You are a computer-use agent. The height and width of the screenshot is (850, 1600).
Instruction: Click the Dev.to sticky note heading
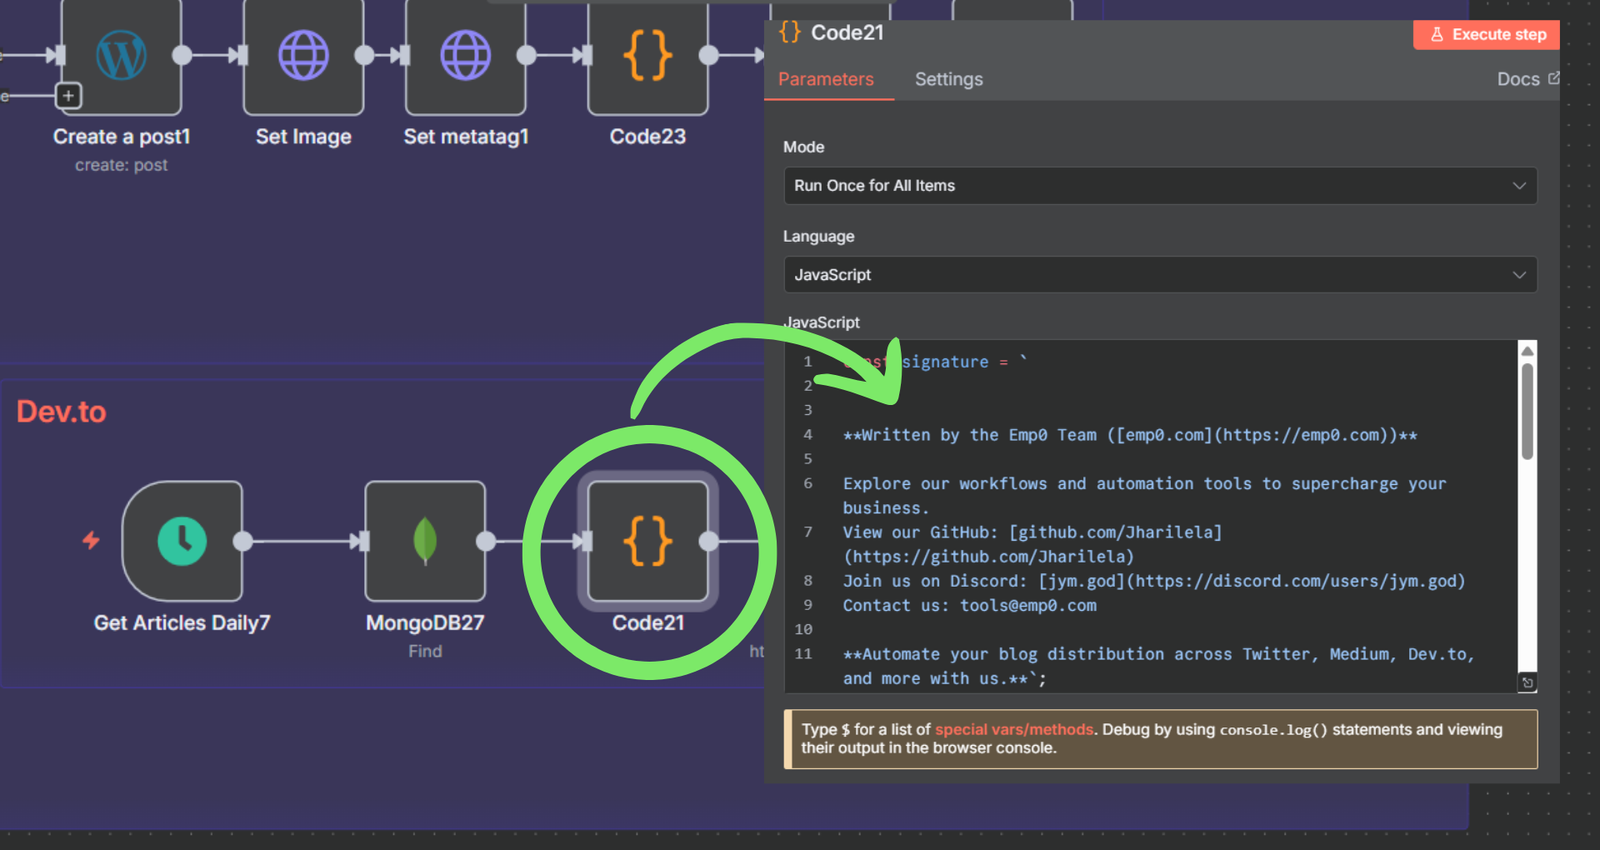[x=61, y=412]
